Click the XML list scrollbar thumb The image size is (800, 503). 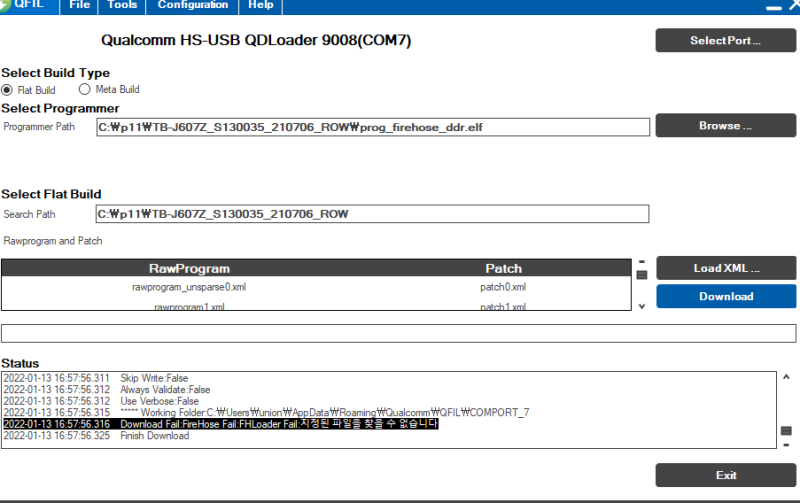pyautogui.click(x=642, y=275)
